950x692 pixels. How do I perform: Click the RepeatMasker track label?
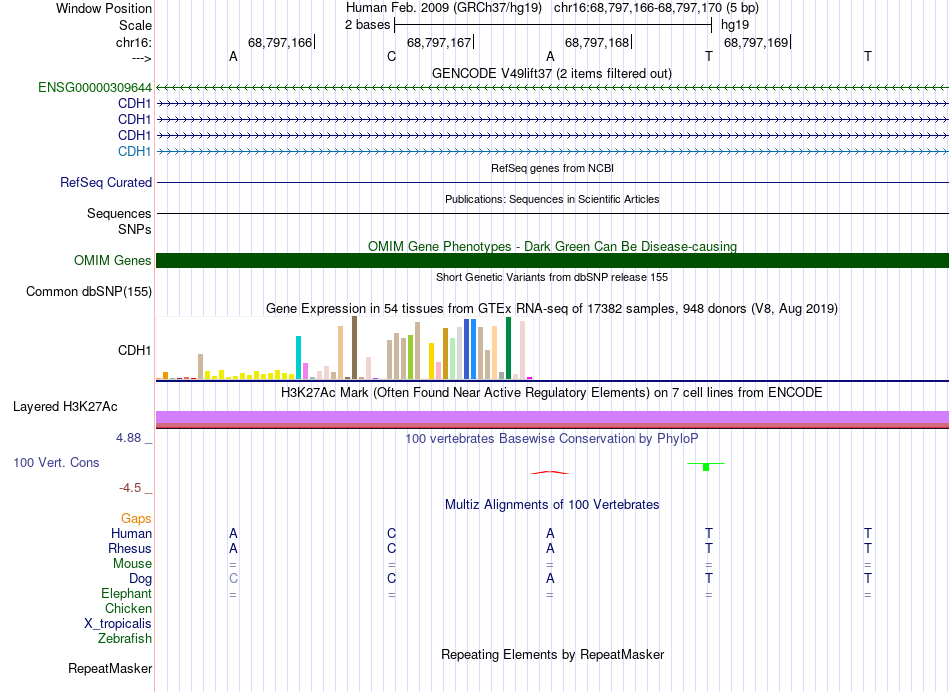(x=110, y=668)
